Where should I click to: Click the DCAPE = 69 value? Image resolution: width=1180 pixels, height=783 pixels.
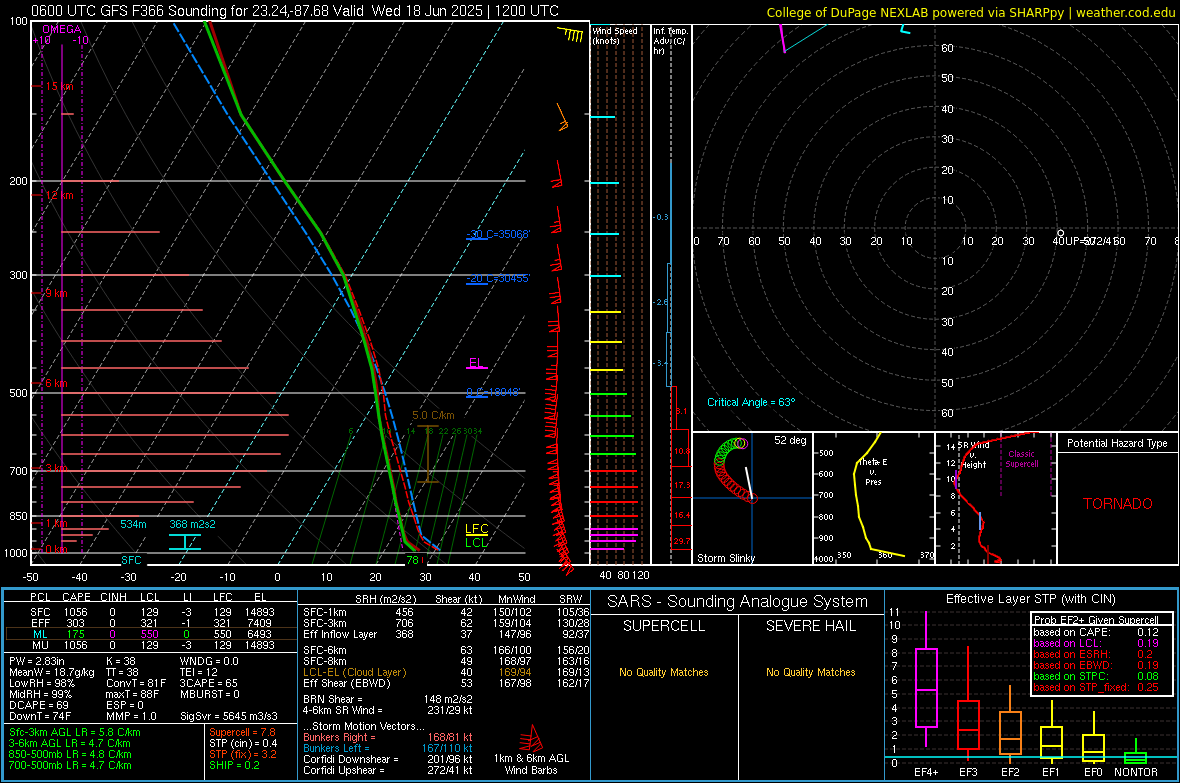tap(39, 705)
